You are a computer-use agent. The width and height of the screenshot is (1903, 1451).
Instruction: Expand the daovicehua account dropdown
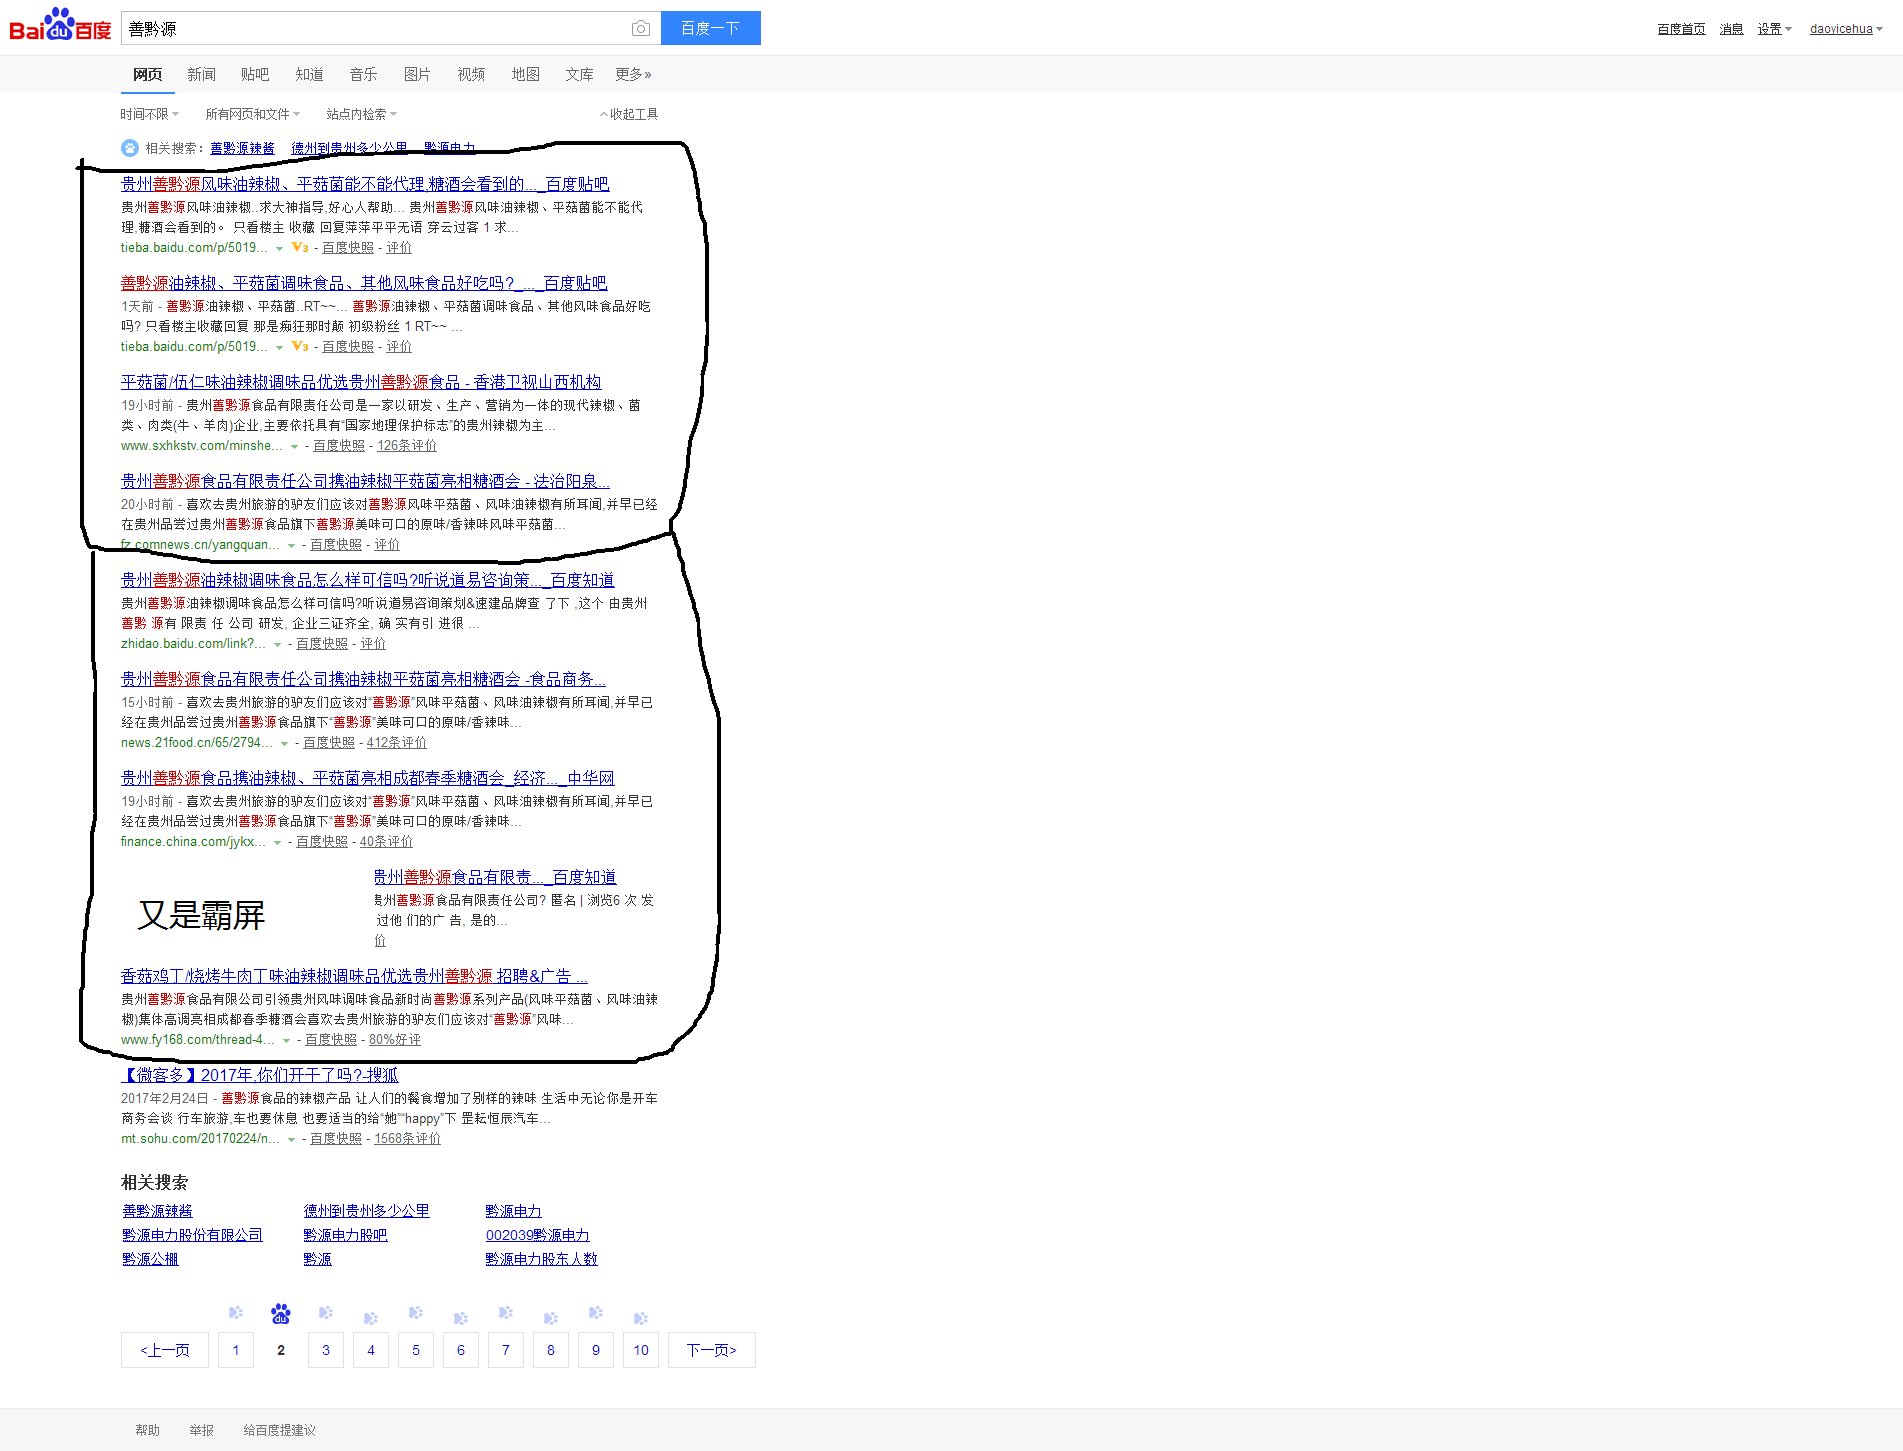(x=1846, y=29)
